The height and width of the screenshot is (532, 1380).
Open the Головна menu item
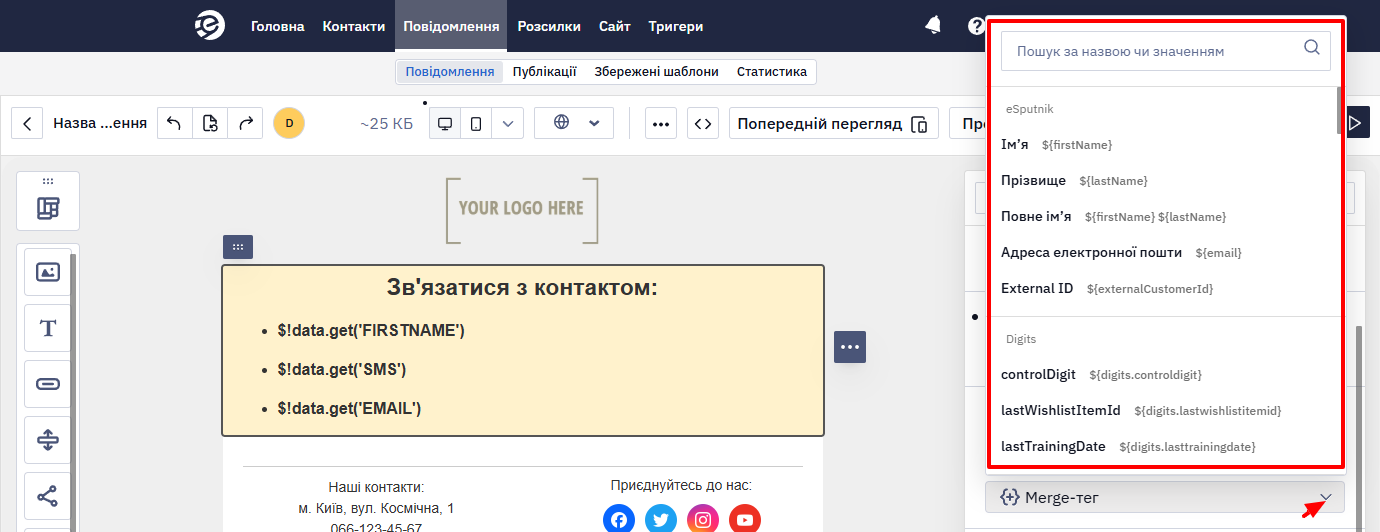point(278,26)
